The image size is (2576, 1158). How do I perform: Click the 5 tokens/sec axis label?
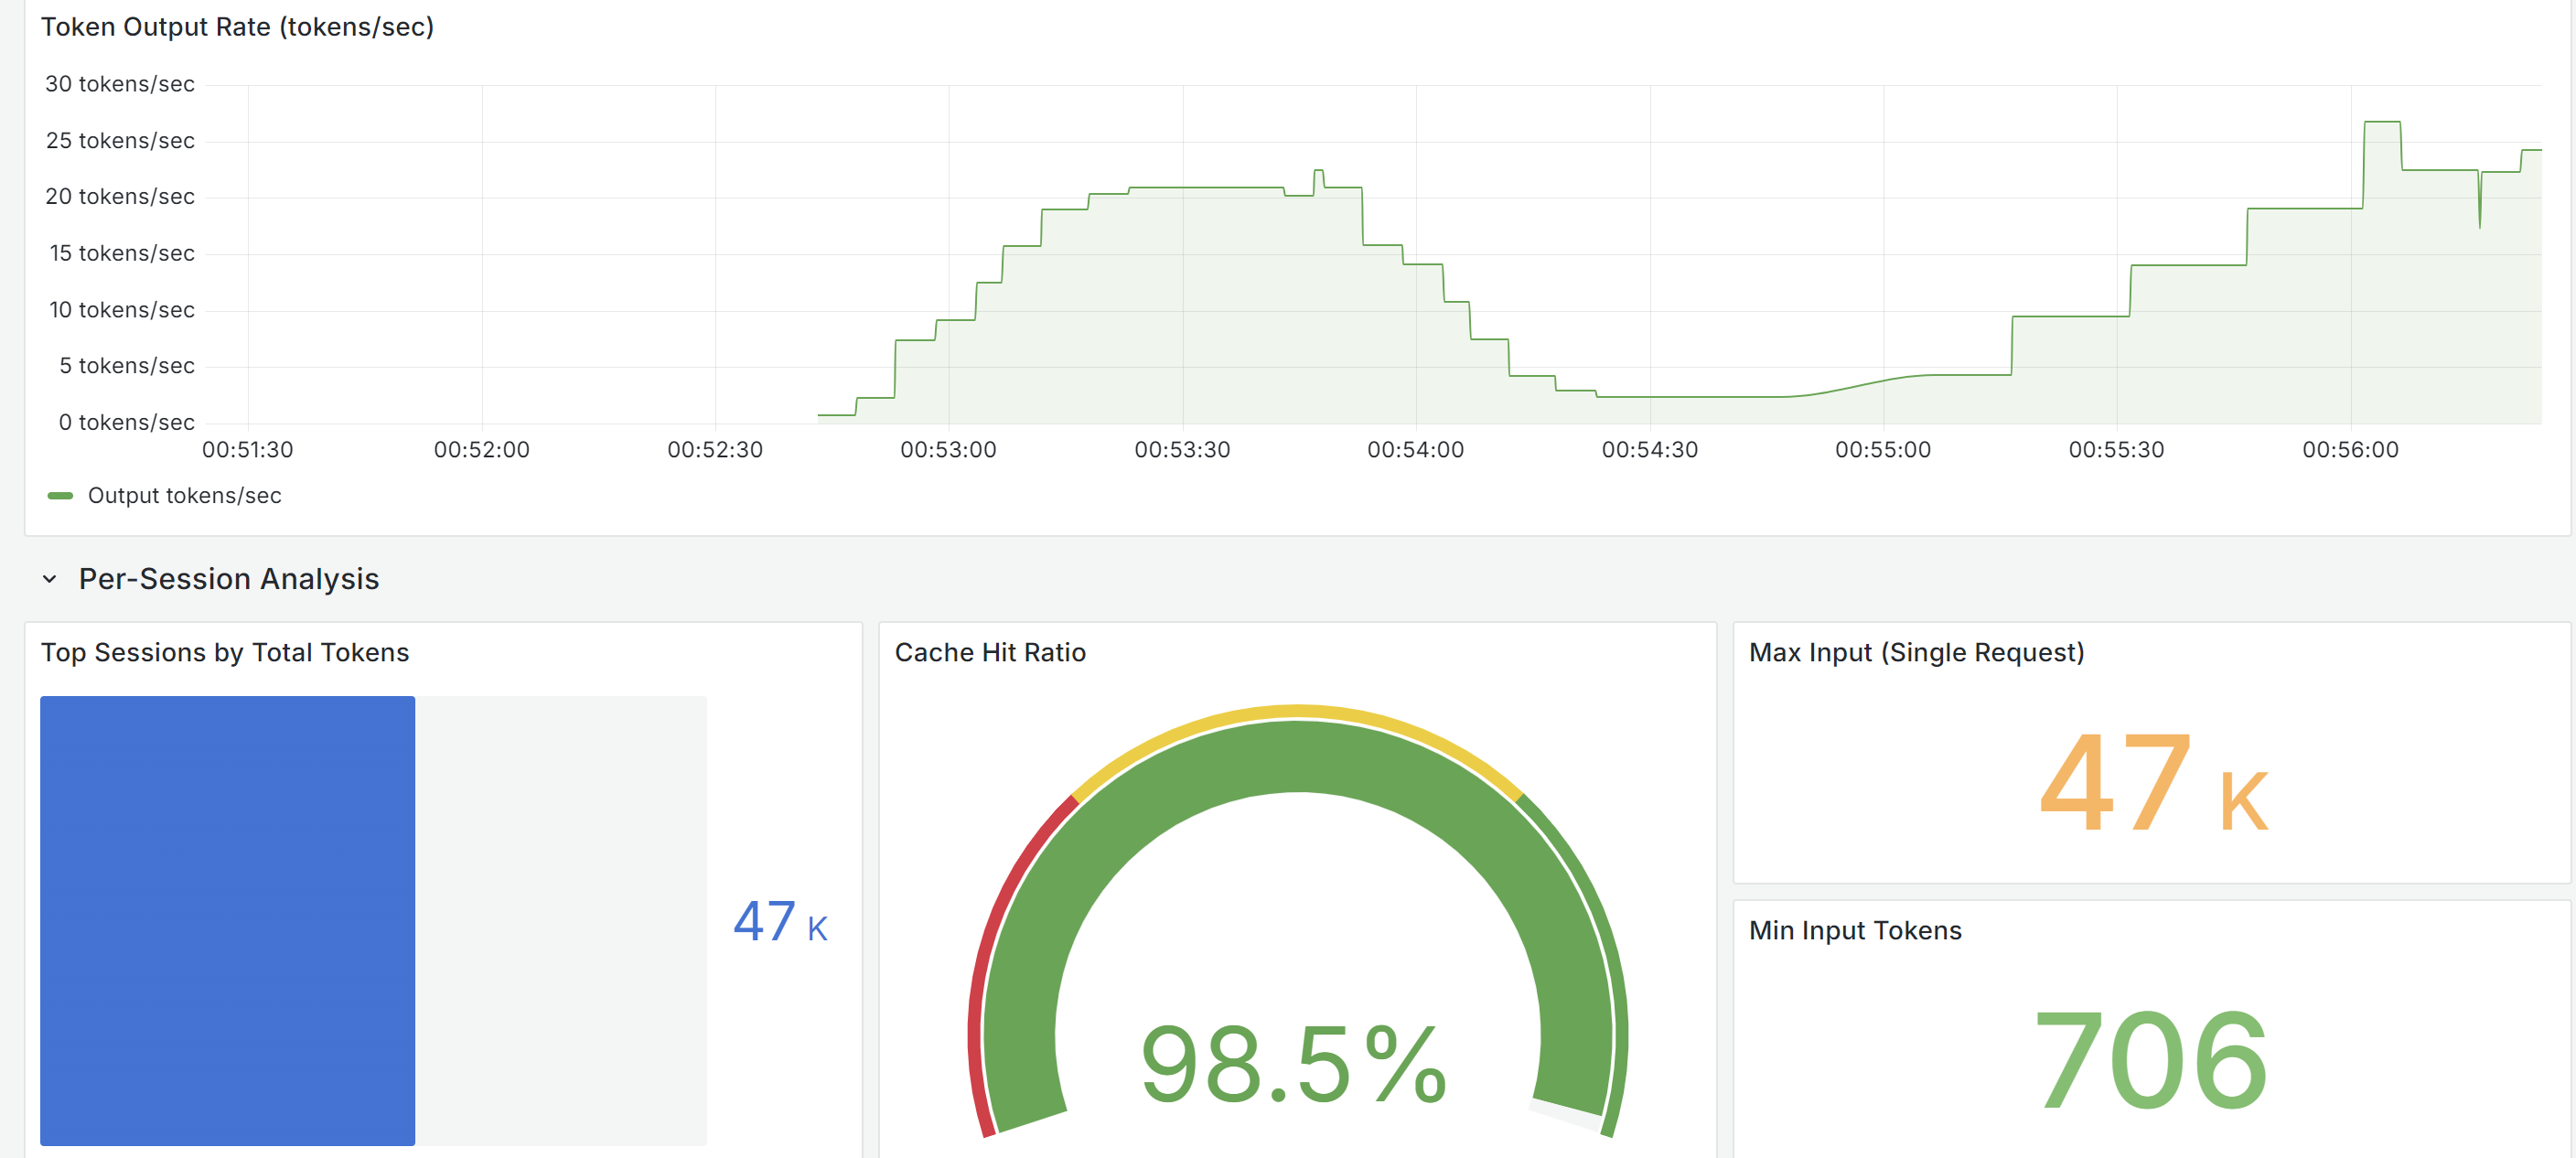[x=127, y=366]
